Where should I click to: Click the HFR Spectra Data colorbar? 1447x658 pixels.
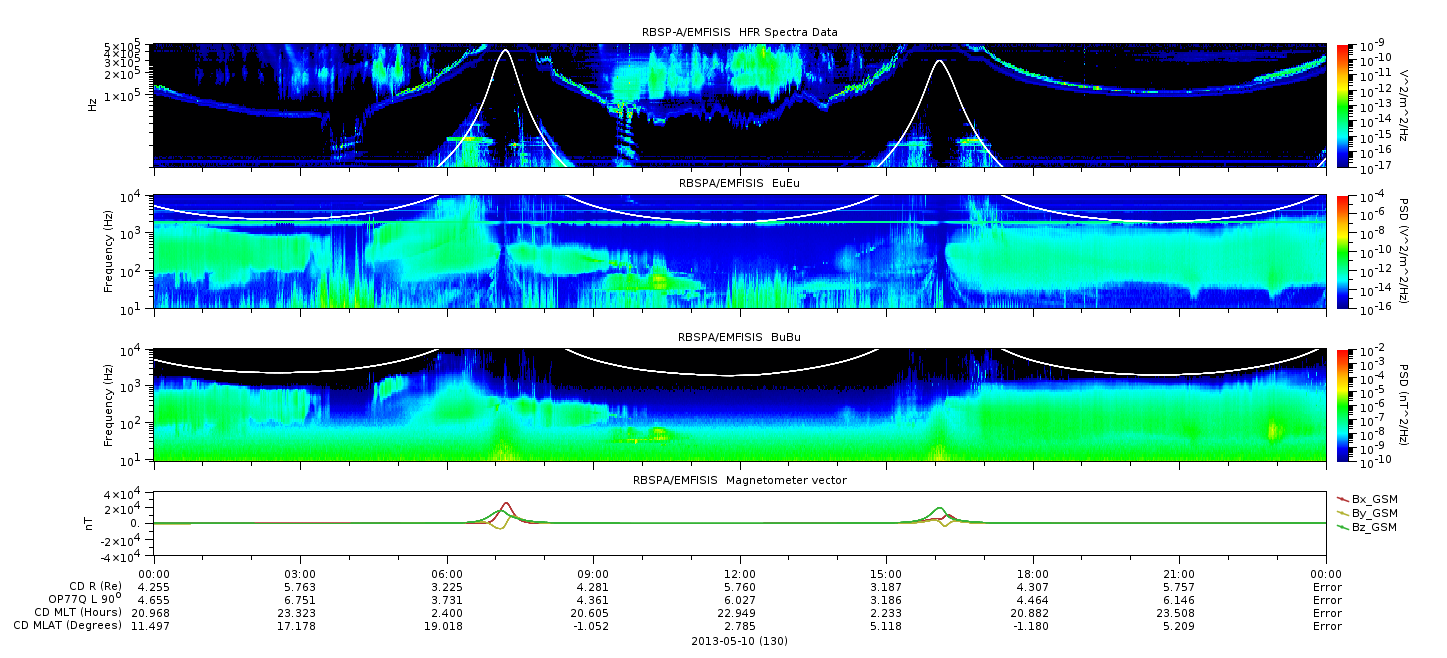(1342, 104)
